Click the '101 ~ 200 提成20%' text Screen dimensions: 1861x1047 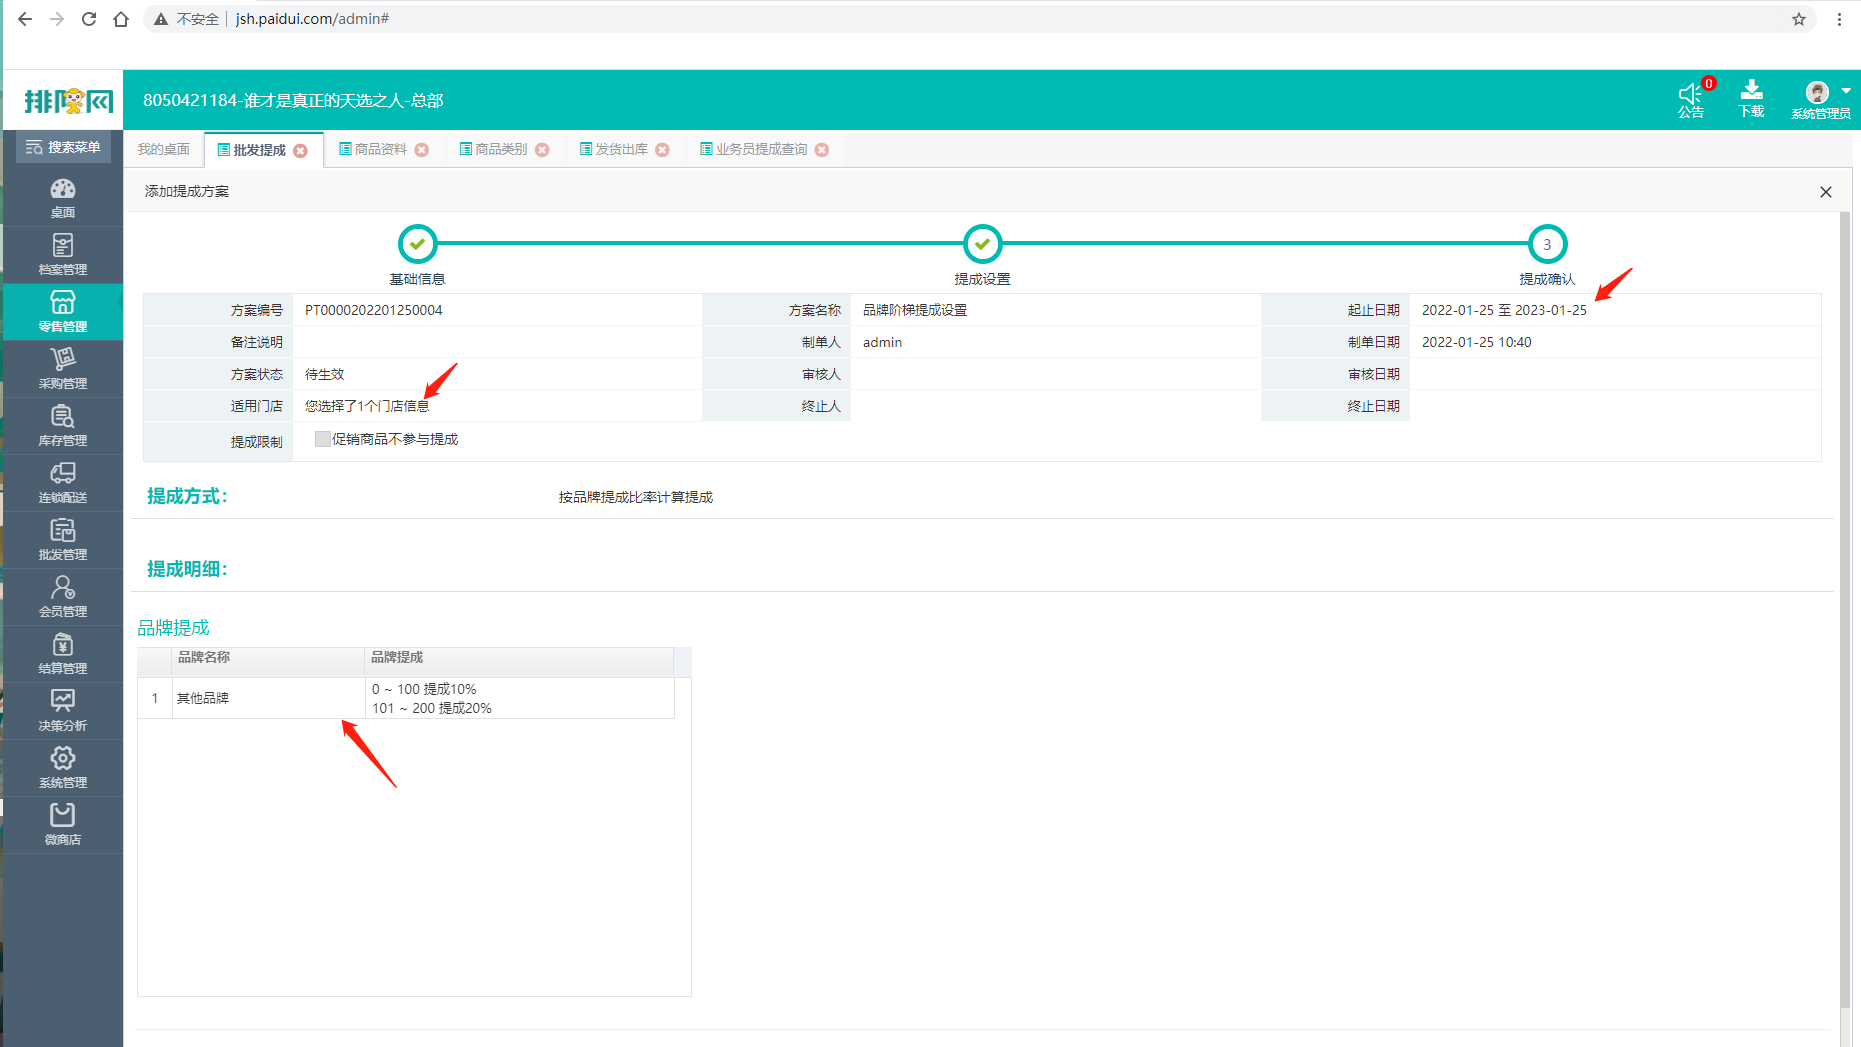coord(432,708)
